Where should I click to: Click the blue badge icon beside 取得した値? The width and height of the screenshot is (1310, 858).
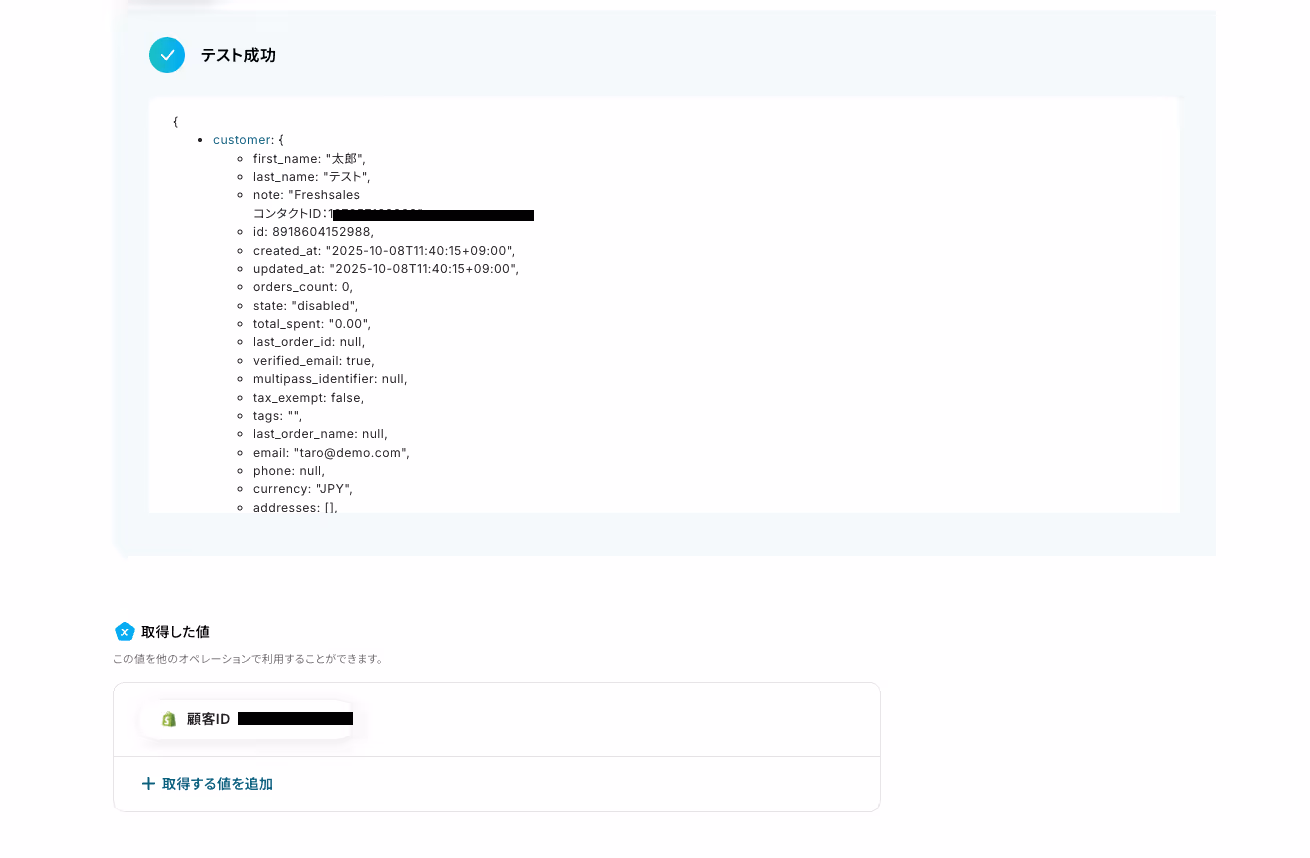pos(124,632)
